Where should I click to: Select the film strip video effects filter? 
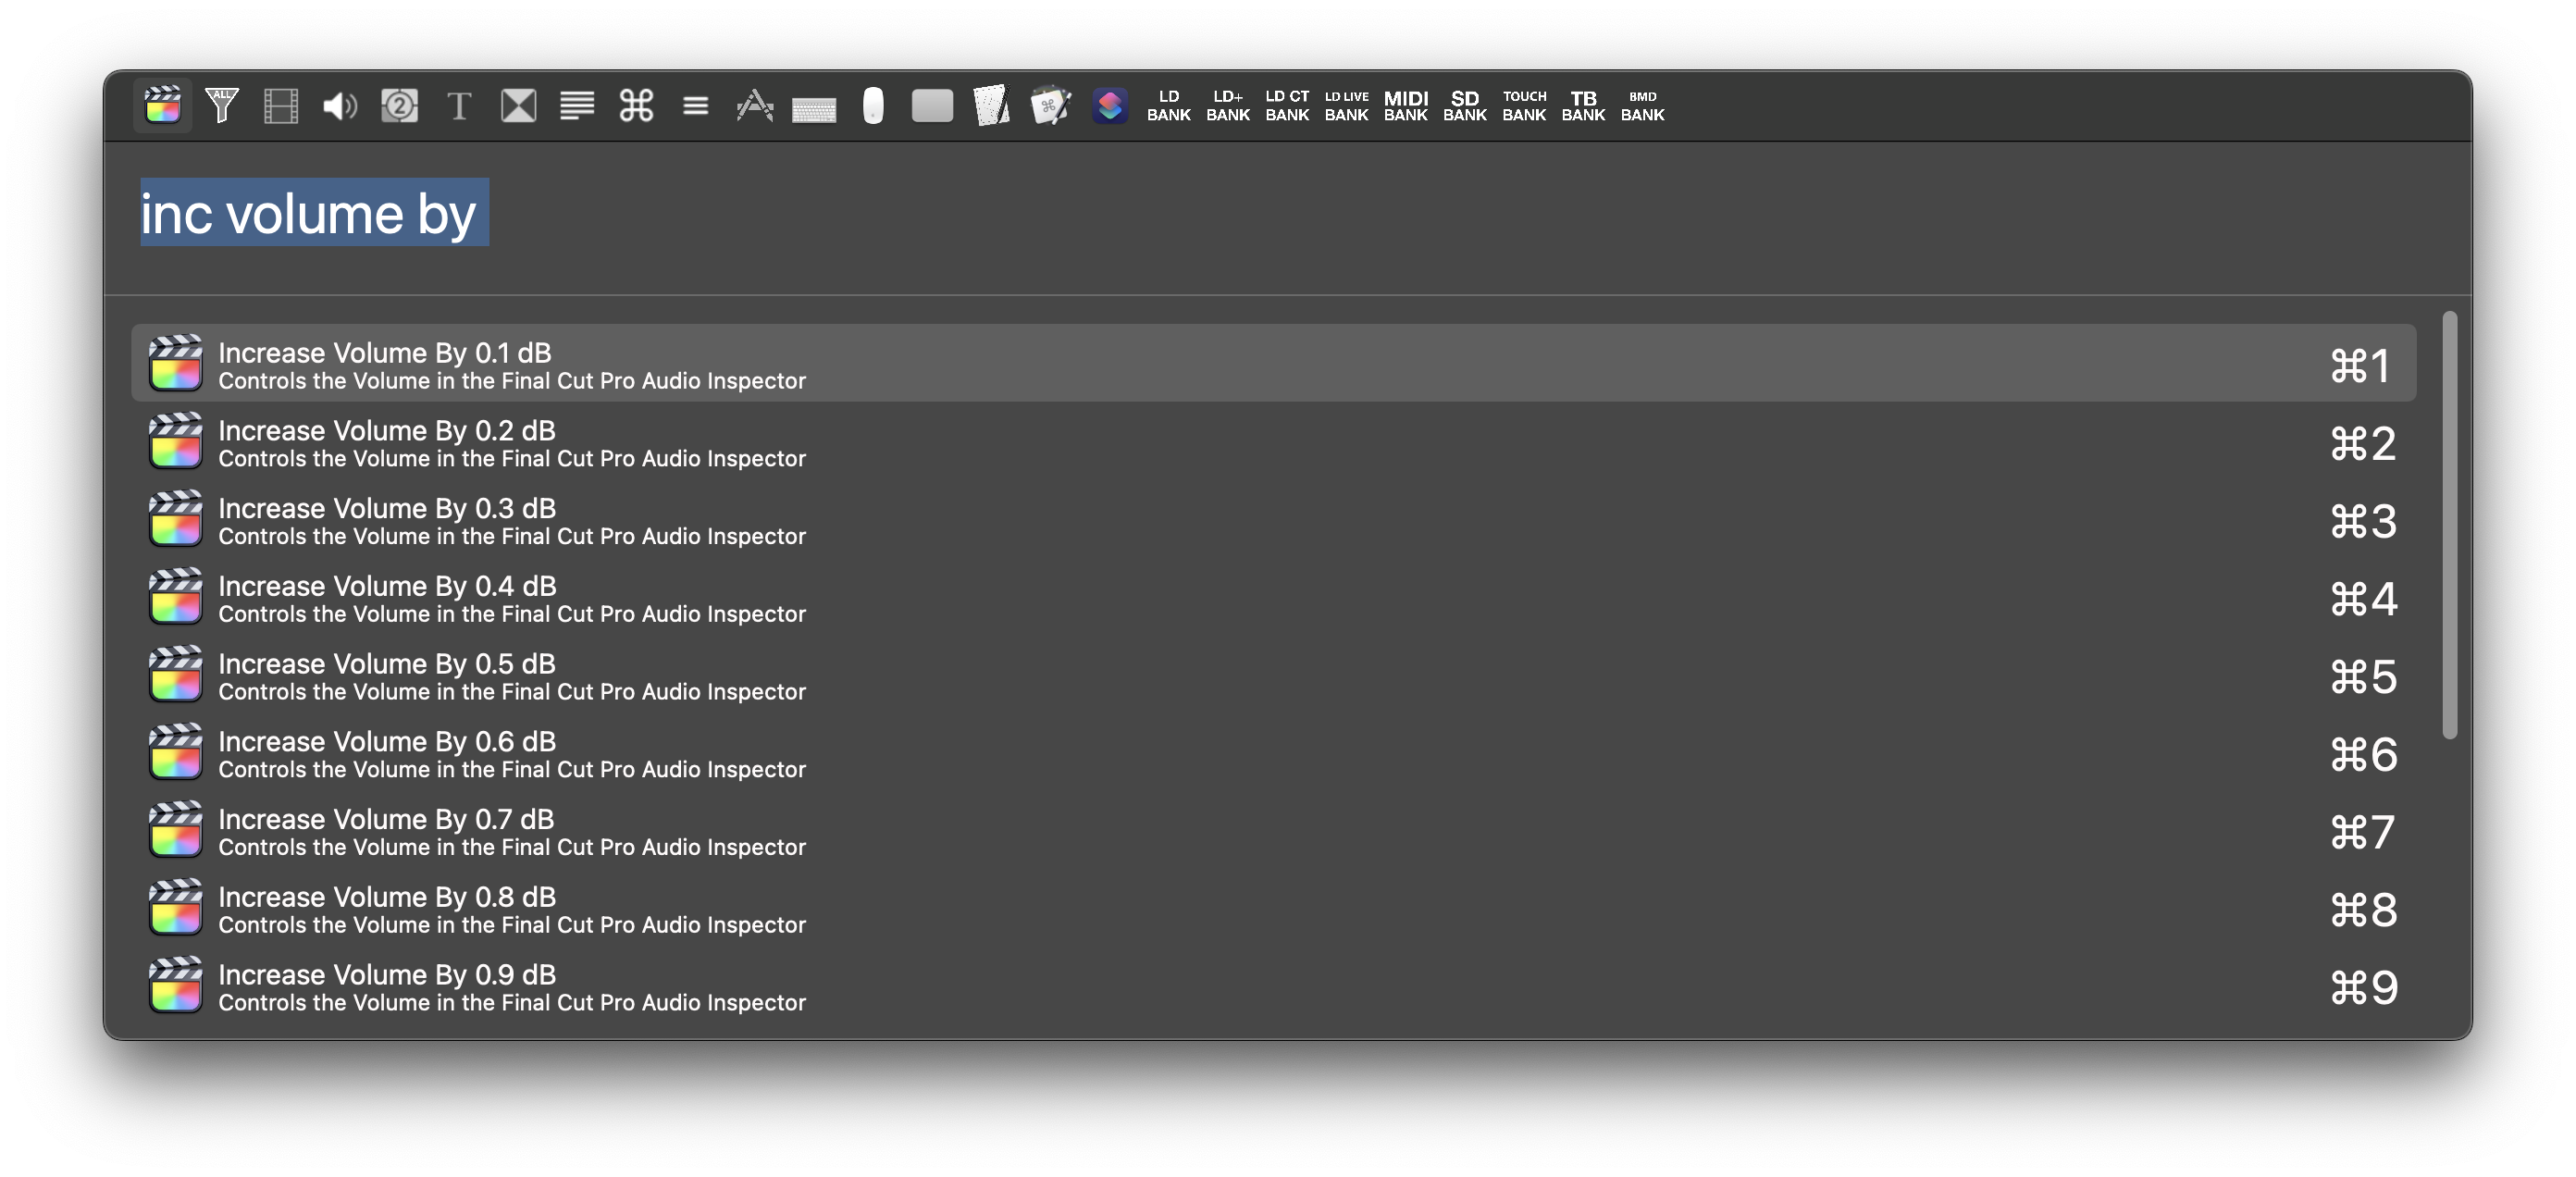[281, 105]
